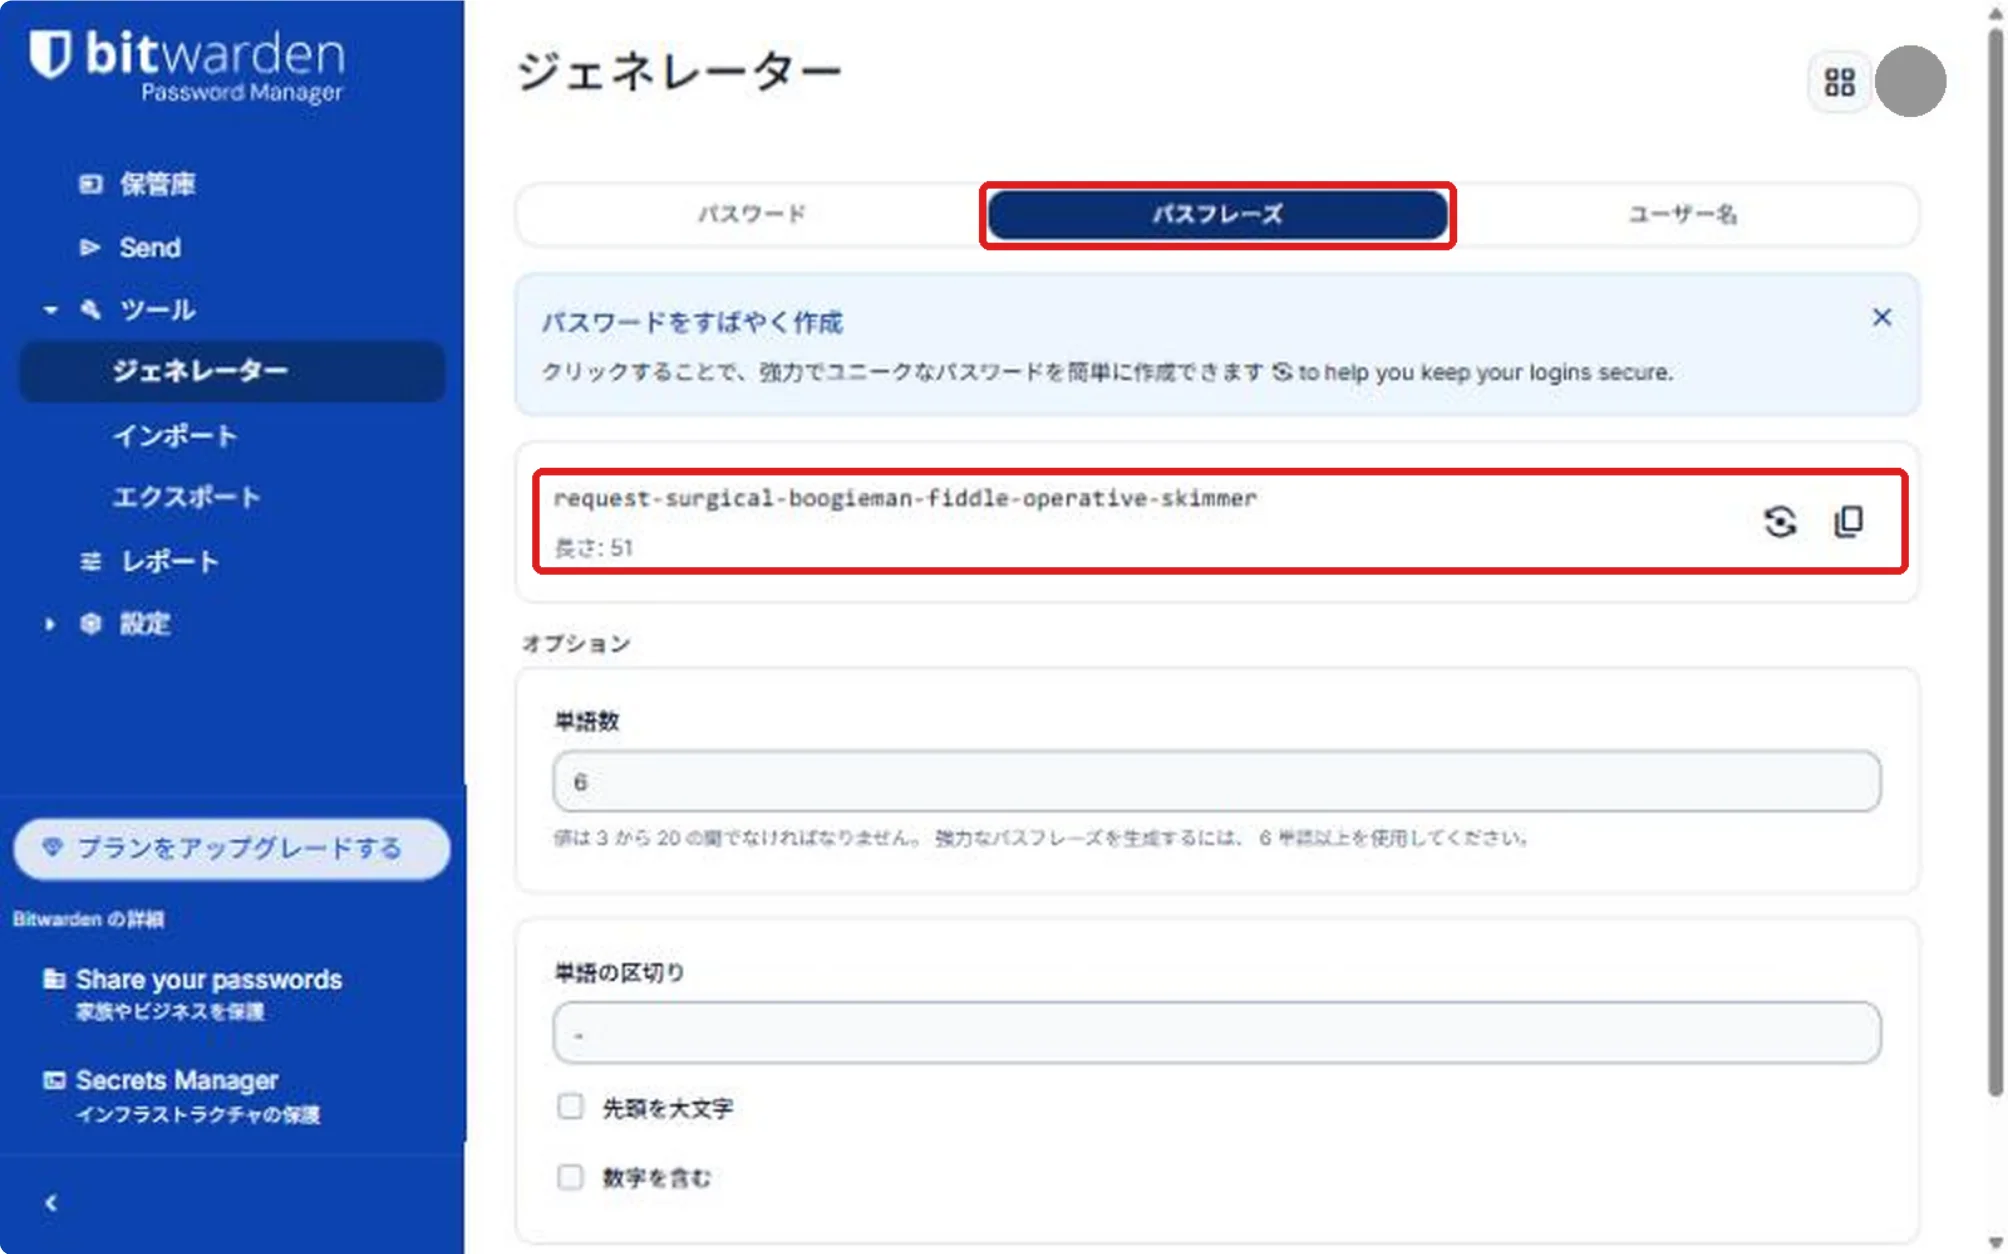Click プランをアップグレードする button
Screen dimensions: 2008x1254
point(232,848)
